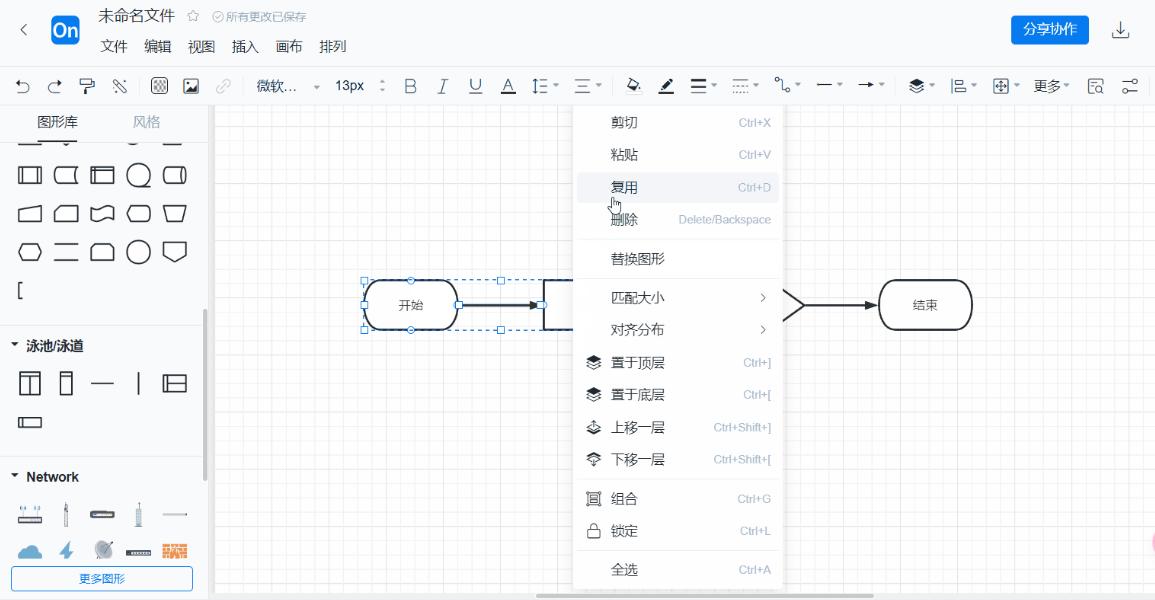Select the format painter tool
Viewport: 1155px width, 600px height.
pyautogui.click(x=87, y=86)
